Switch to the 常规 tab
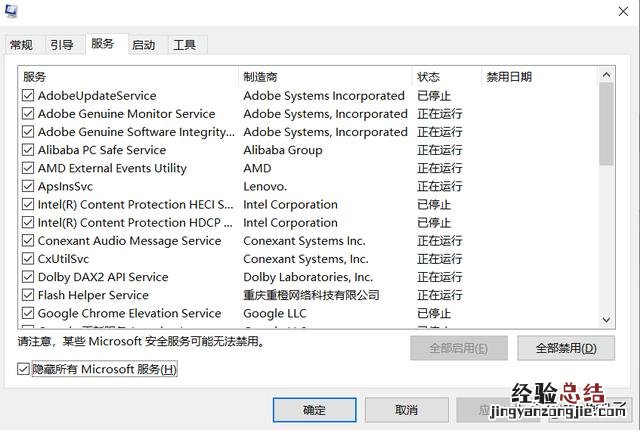Image resolution: width=640 pixels, height=430 pixels. coord(21,45)
